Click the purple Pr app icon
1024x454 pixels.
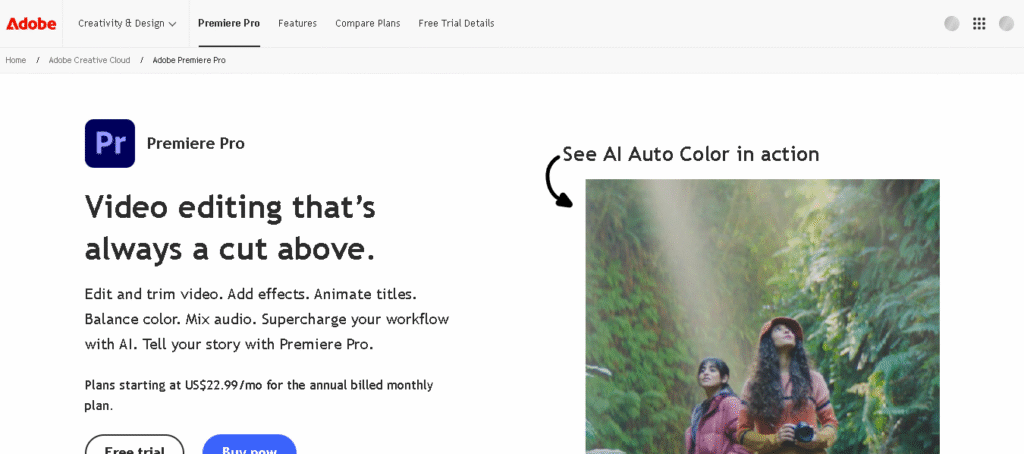click(x=110, y=143)
